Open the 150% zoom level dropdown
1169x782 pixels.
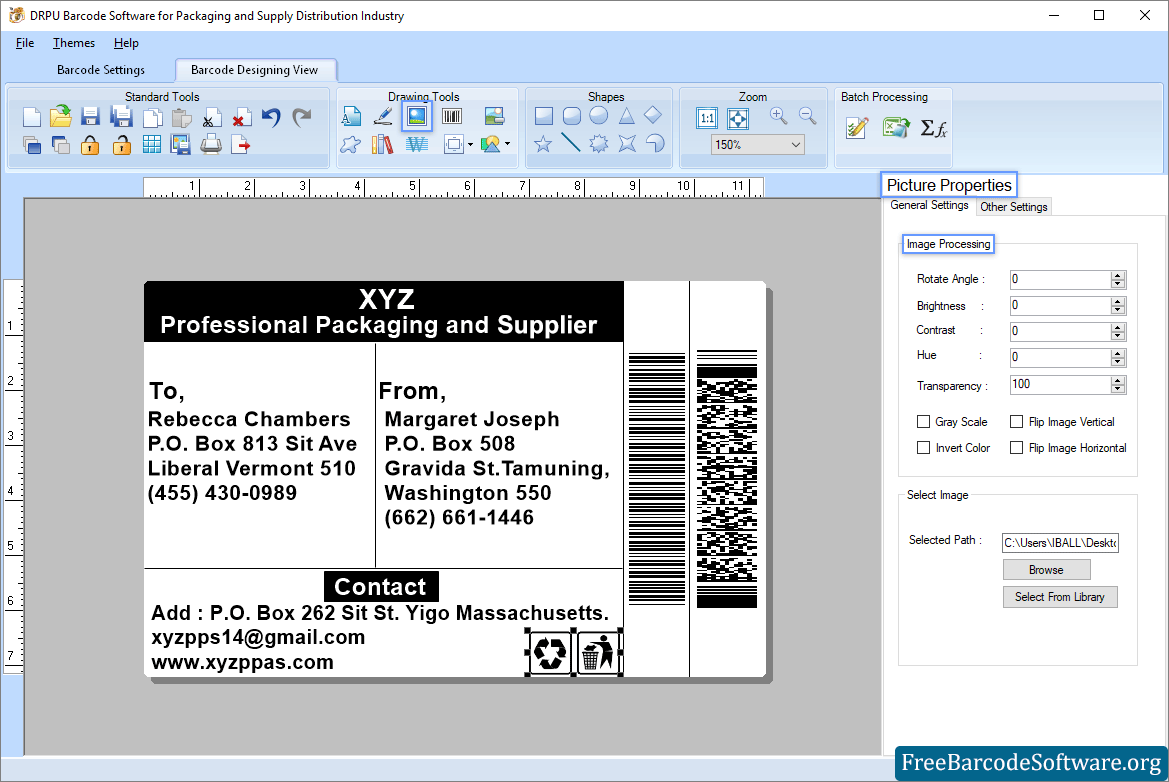click(x=795, y=145)
